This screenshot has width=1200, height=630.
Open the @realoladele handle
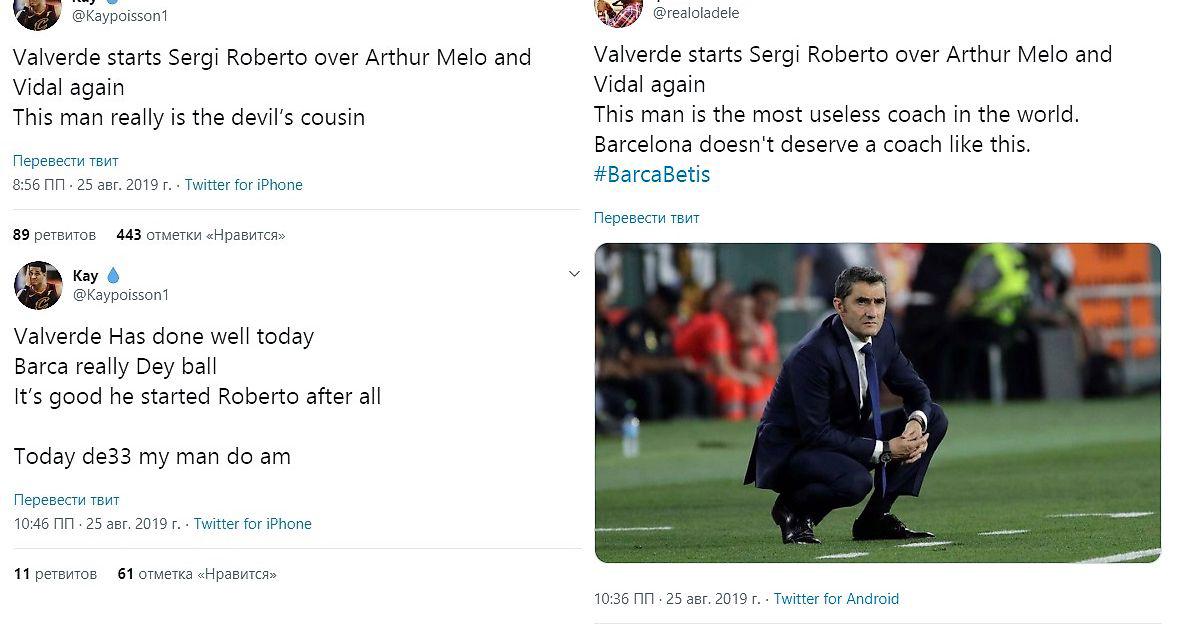(x=696, y=13)
